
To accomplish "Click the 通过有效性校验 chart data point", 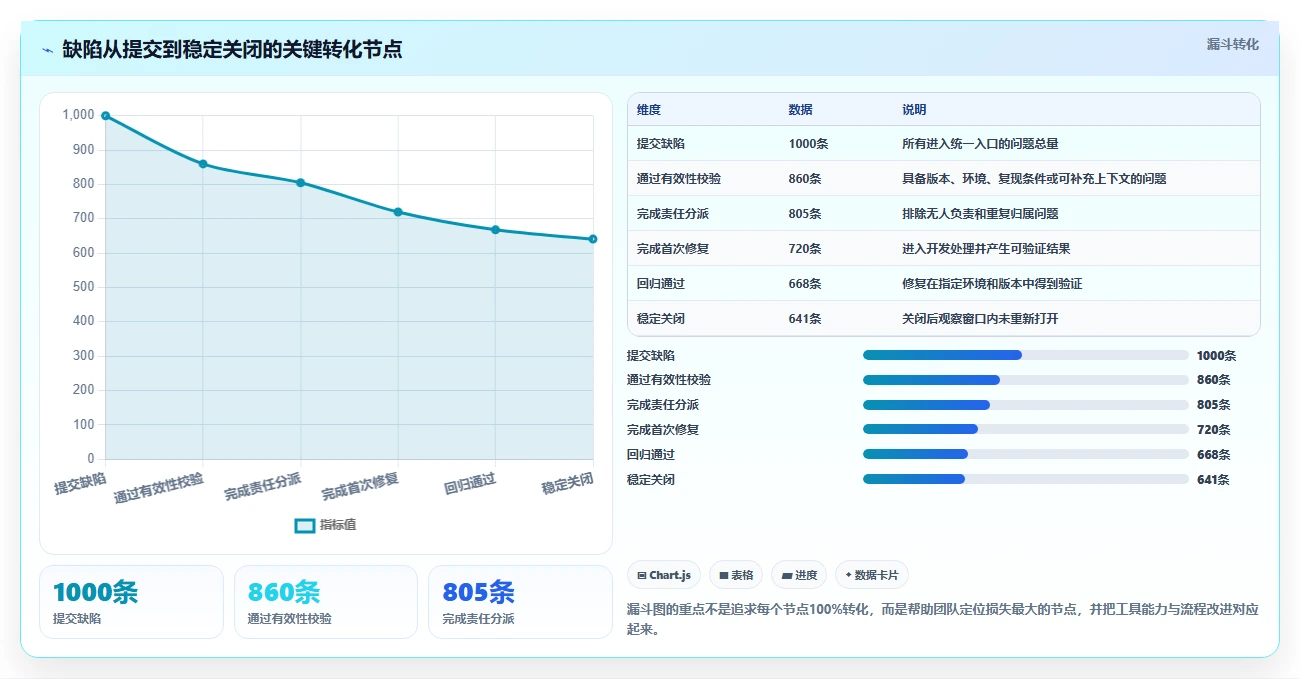I will [203, 164].
